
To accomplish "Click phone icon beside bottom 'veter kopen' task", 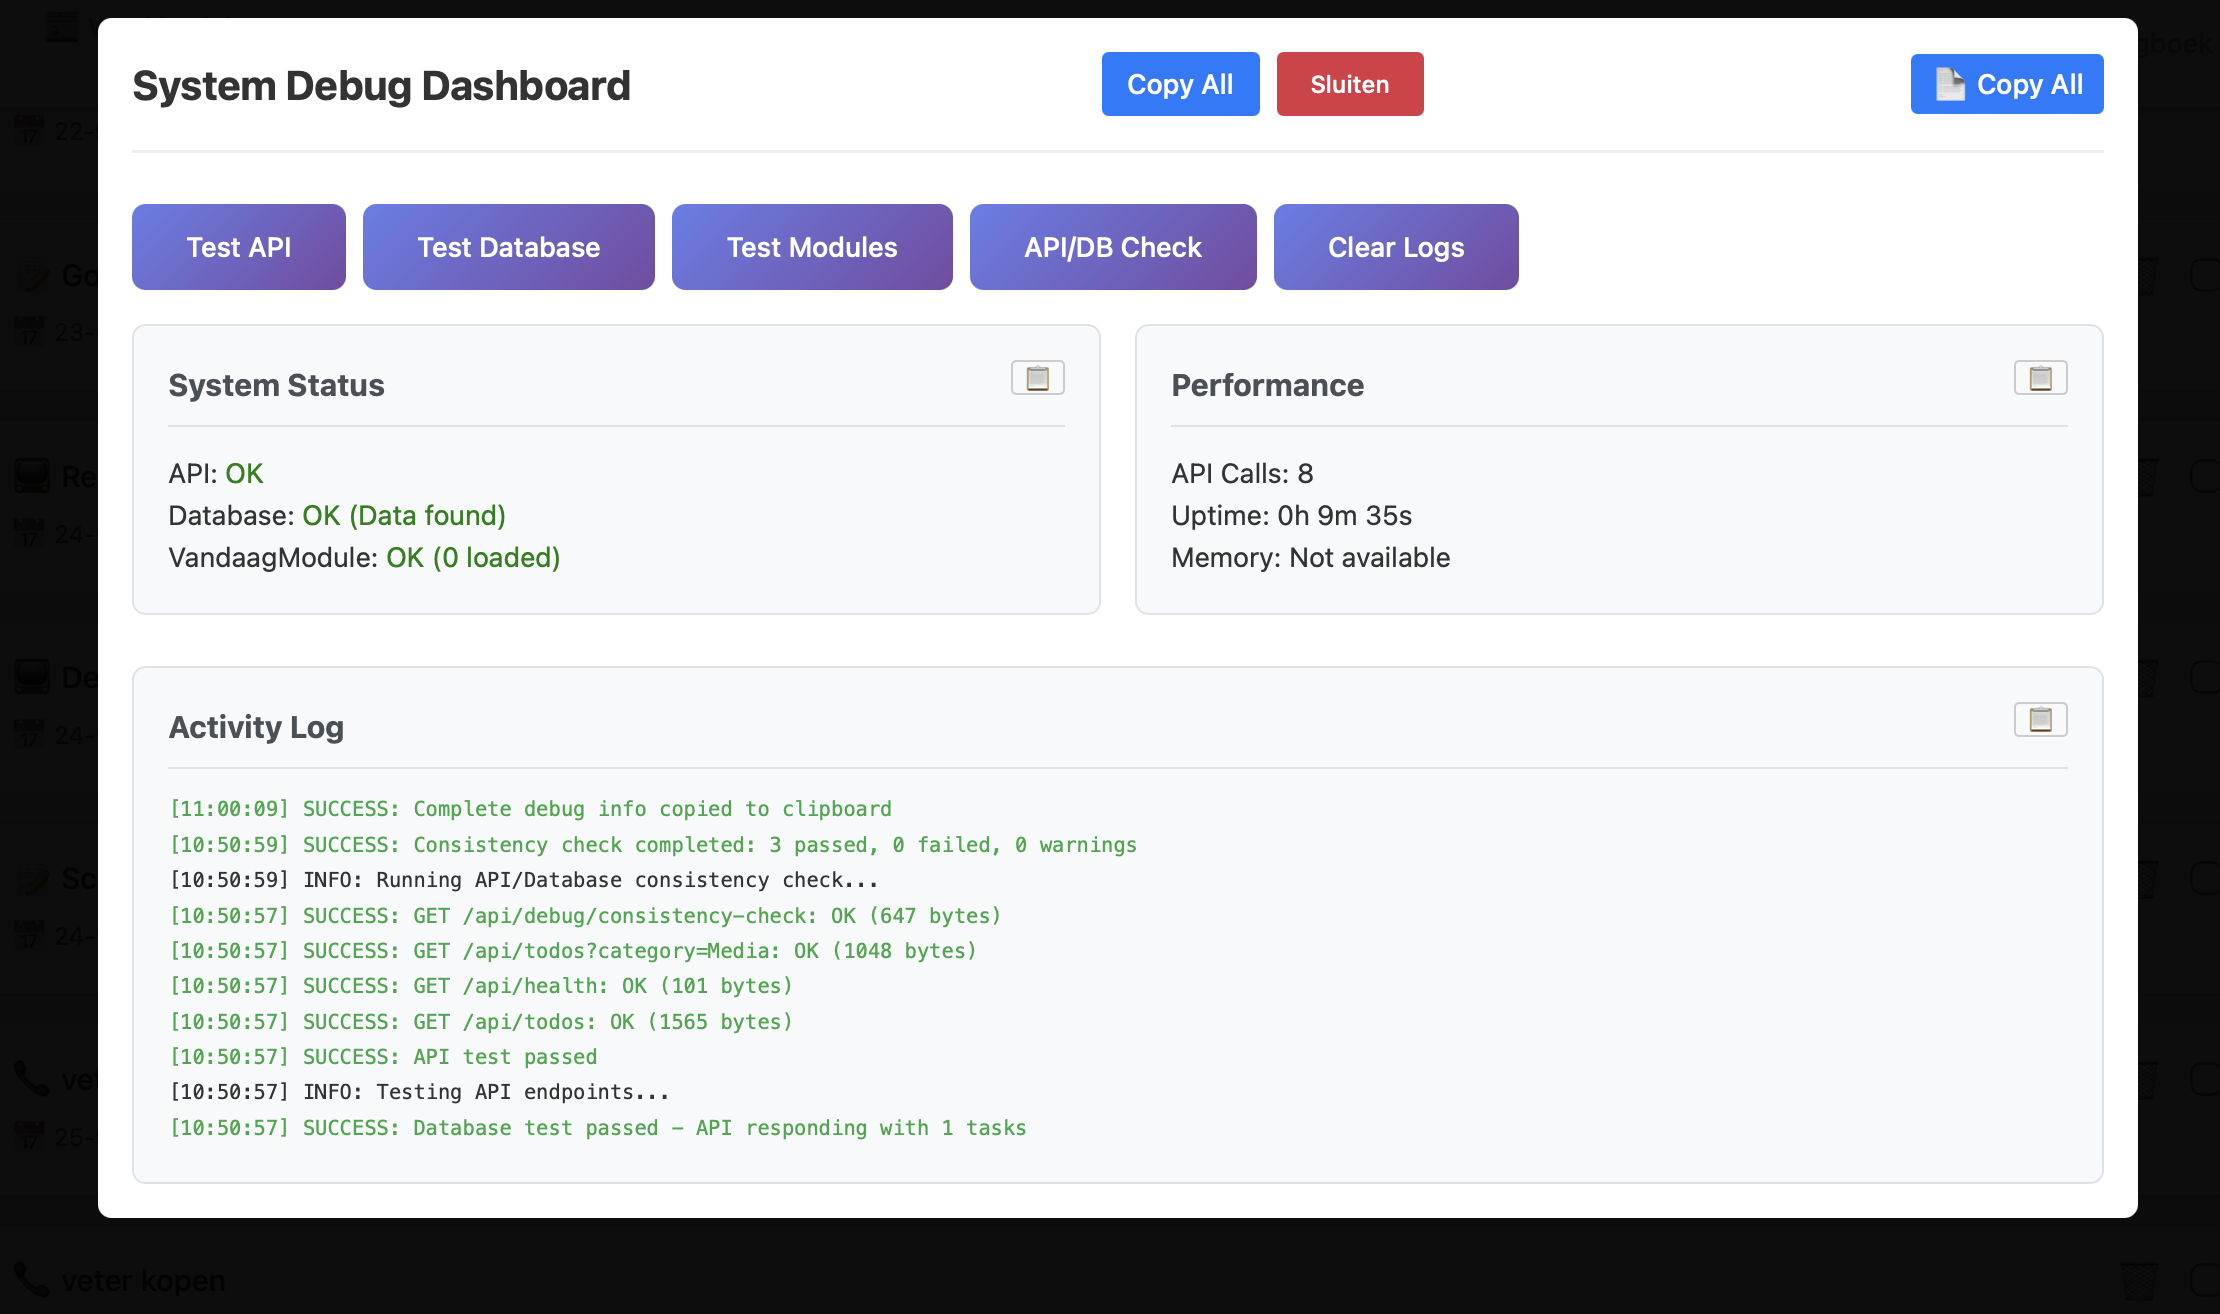I will click(x=31, y=1279).
